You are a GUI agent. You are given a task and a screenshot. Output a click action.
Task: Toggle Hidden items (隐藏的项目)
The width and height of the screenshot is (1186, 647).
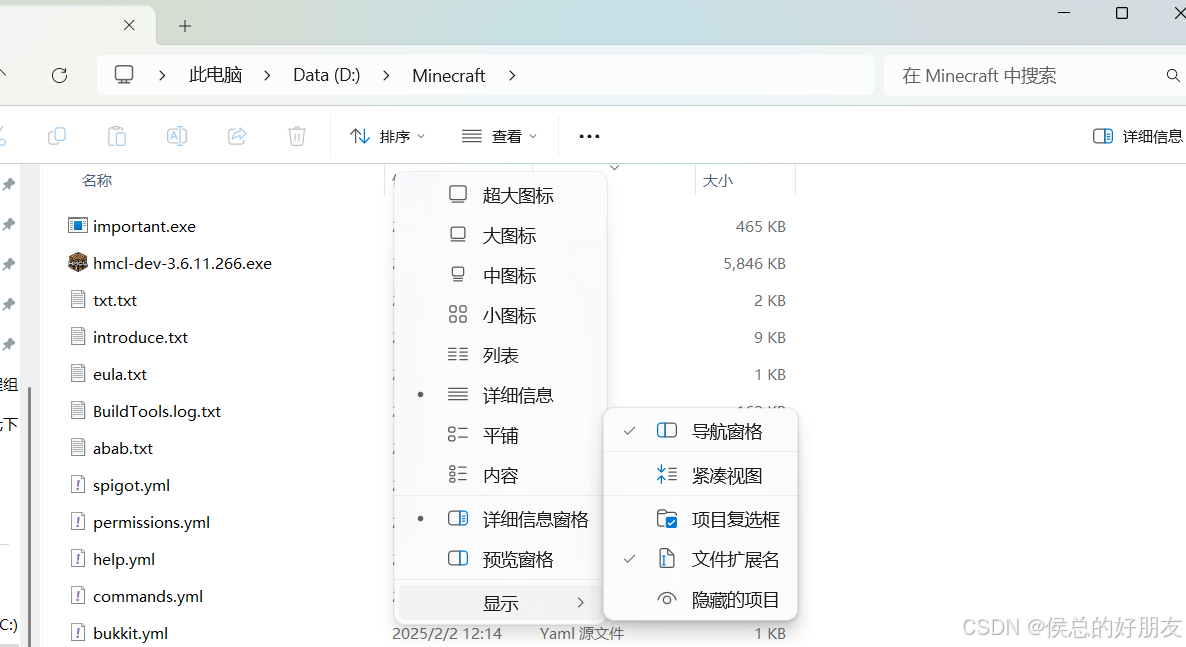[x=700, y=599]
